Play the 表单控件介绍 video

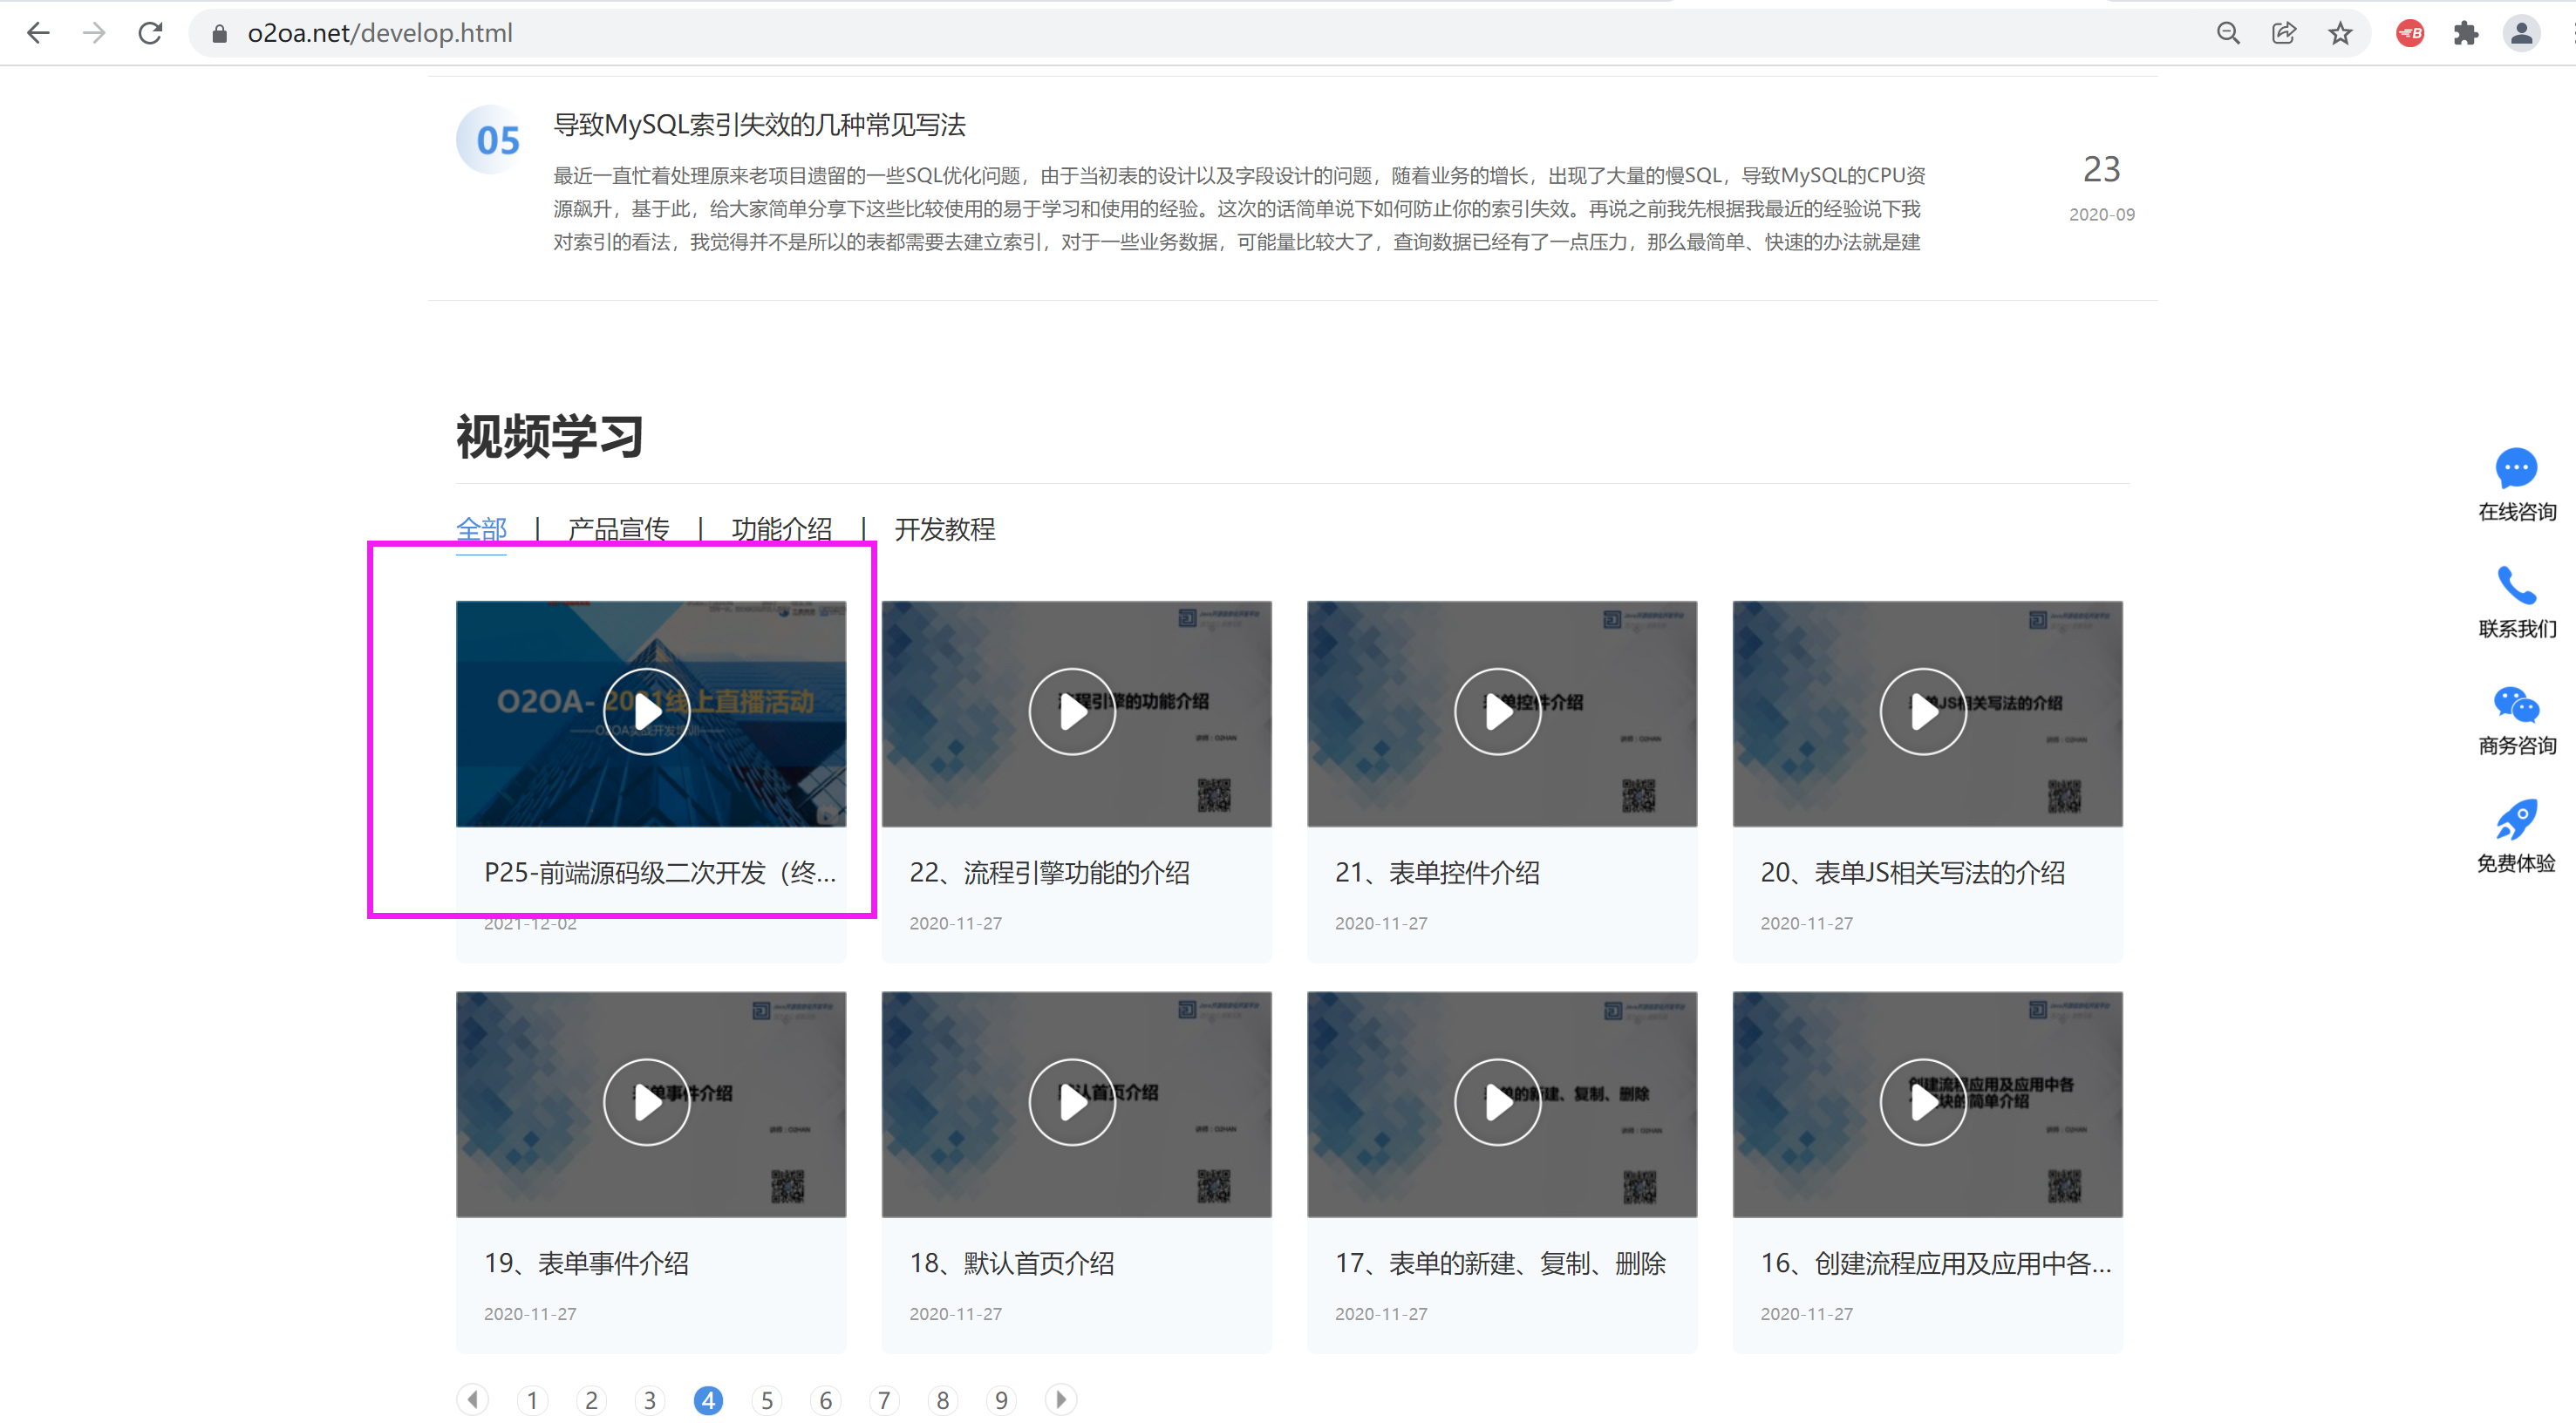point(1497,711)
